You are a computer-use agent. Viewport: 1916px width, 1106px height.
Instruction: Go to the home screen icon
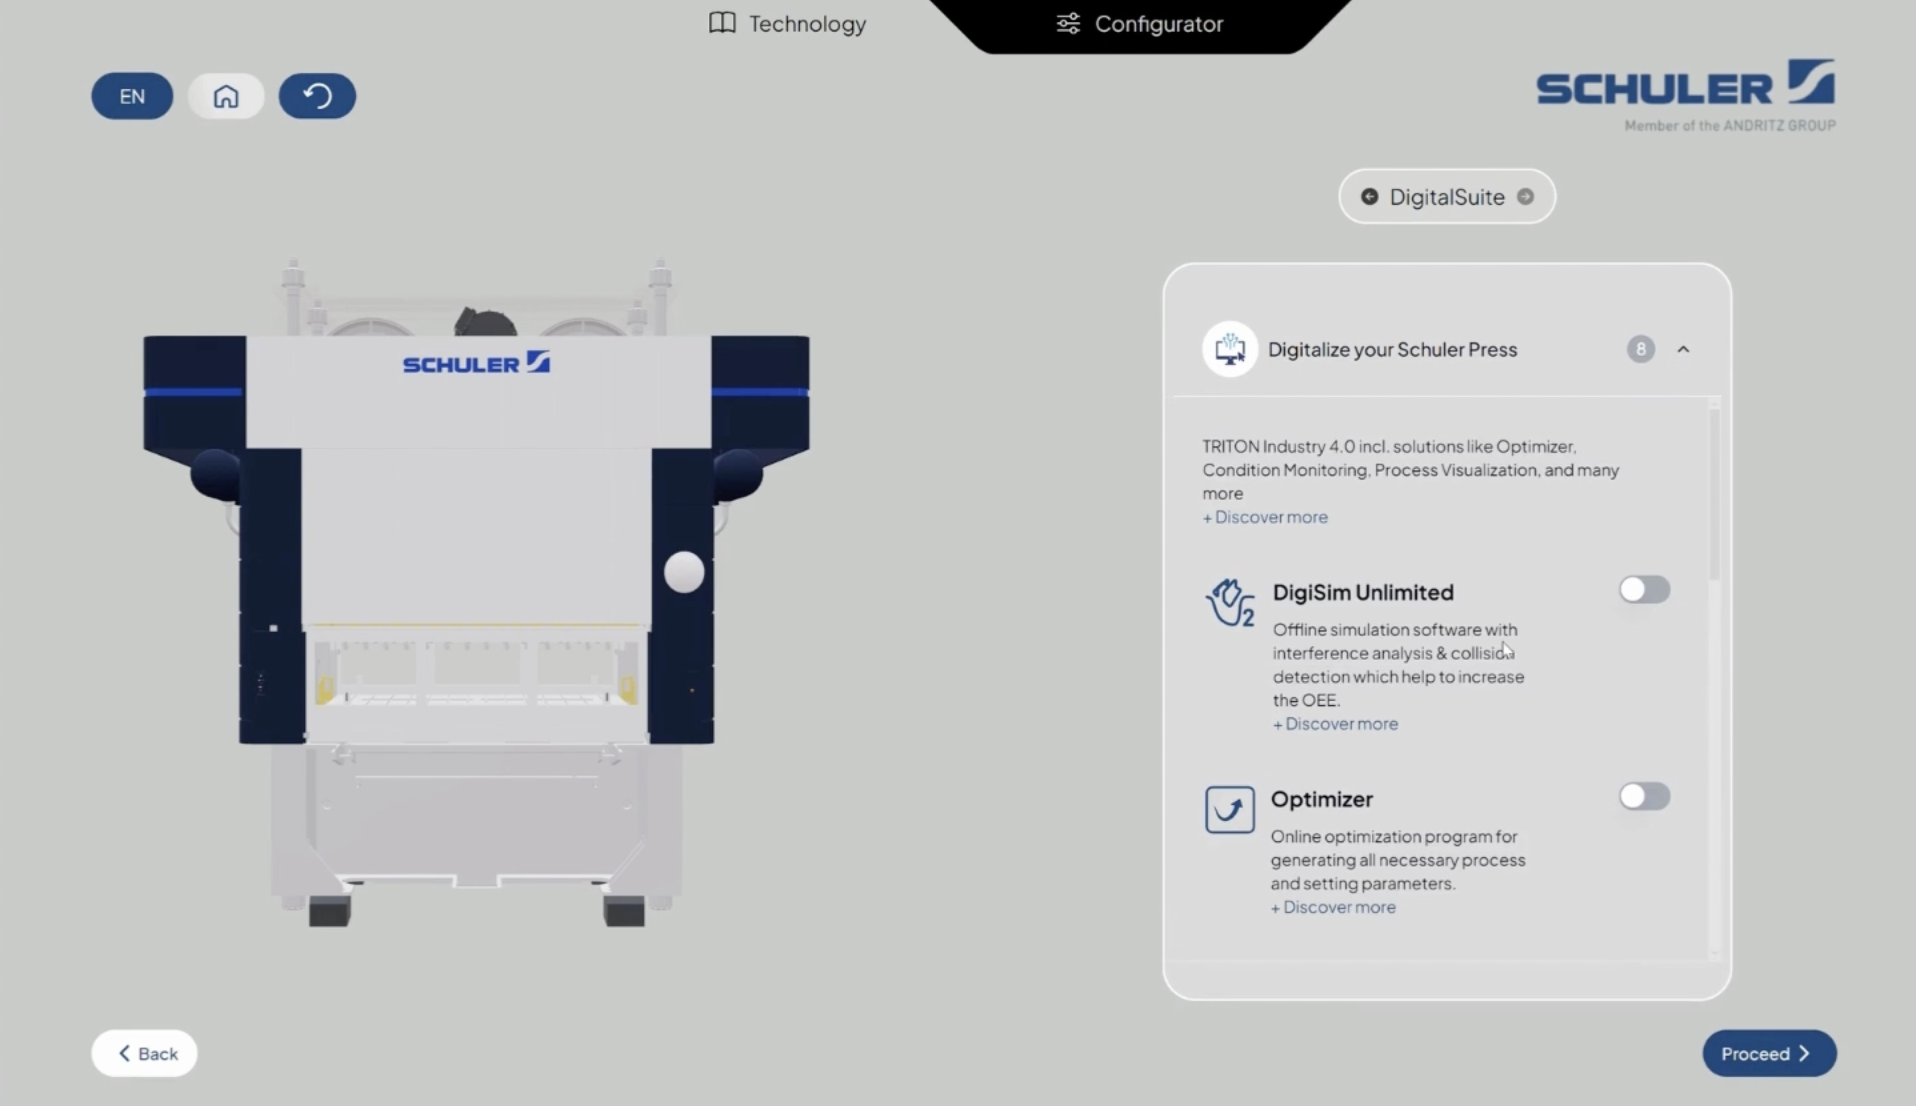coord(226,96)
